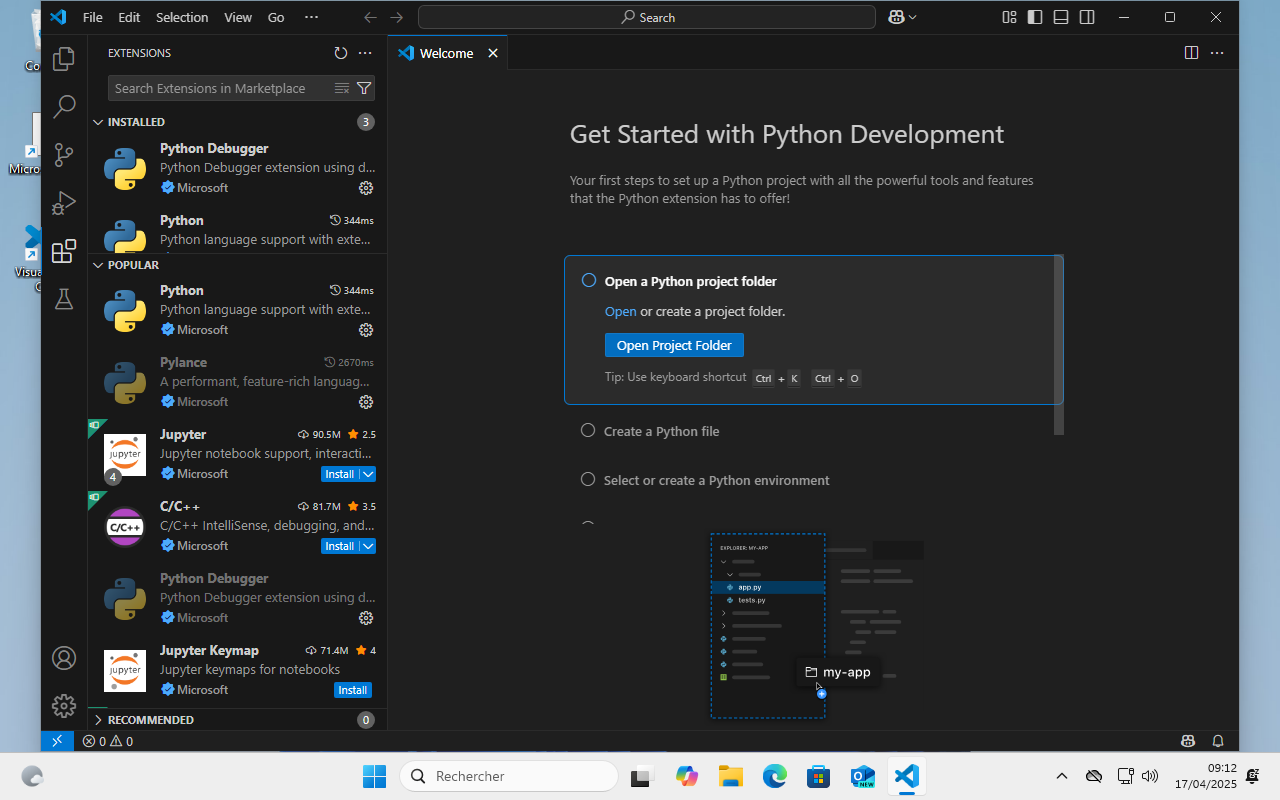Show more menu bar items ellipsis

click(311, 17)
